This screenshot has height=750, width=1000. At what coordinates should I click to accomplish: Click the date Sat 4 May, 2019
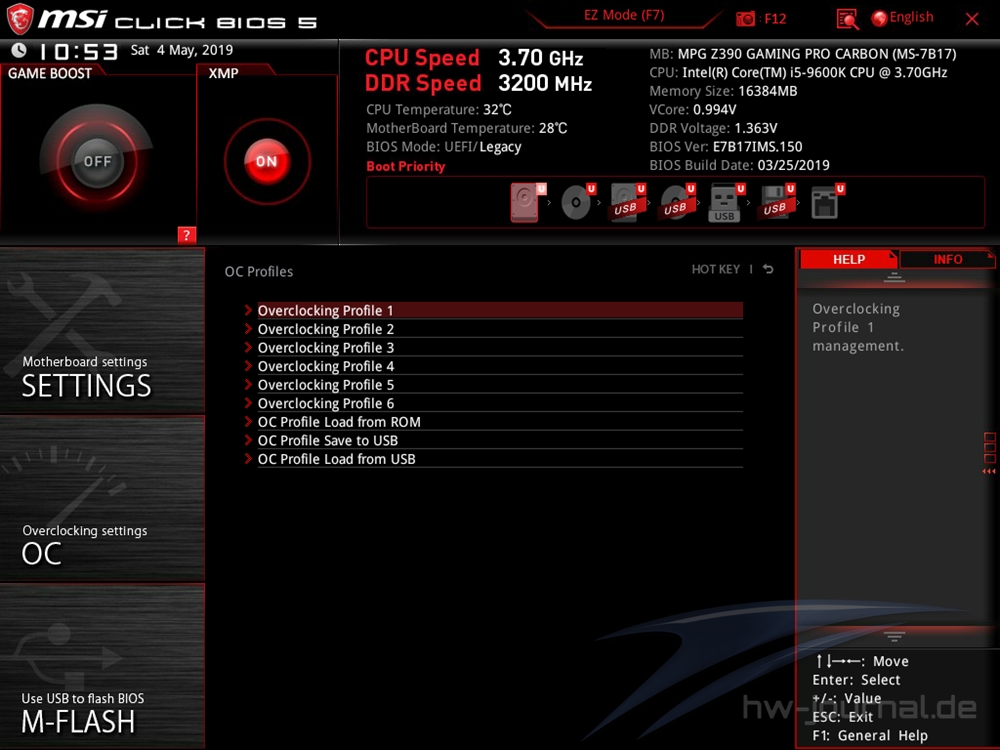[x=182, y=50]
